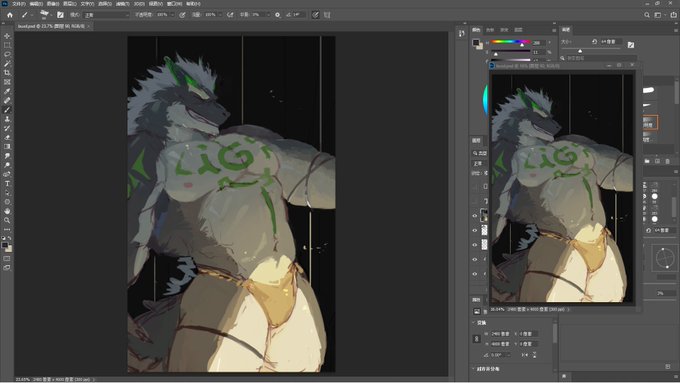This screenshot has height=383, width=680.
Task: Toggle the brush settings panel button
Action: (60, 15)
